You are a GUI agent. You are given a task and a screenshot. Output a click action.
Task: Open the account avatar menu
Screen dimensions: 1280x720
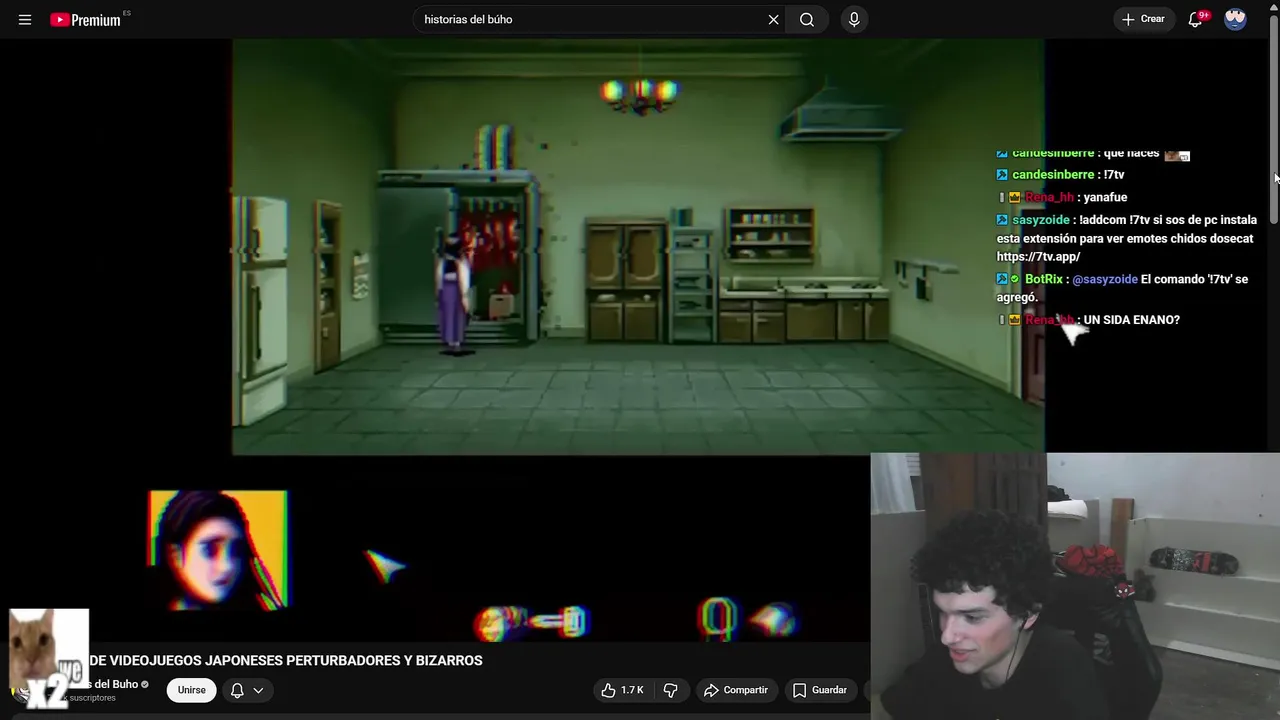[x=1235, y=19]
